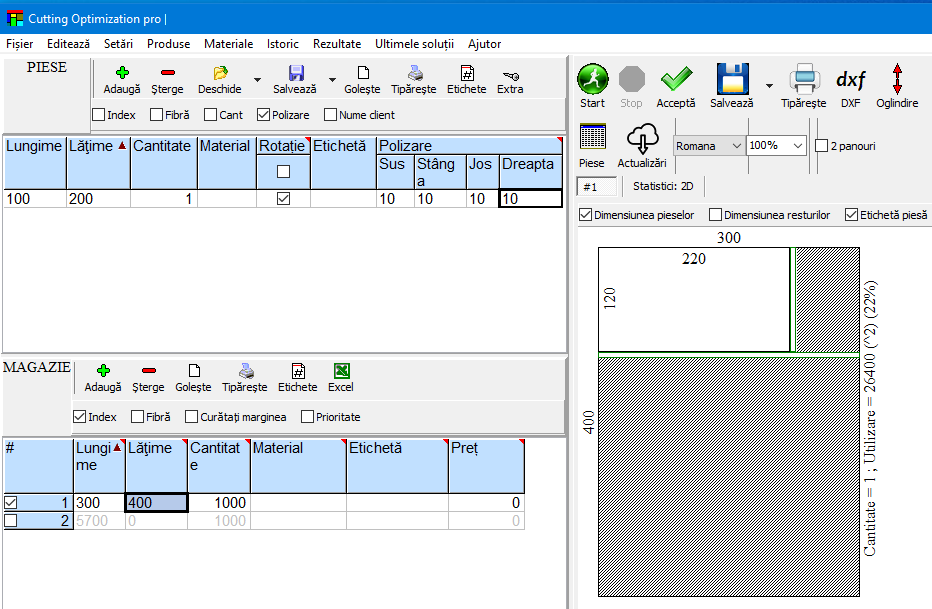Open Actualizări cloud download icon
The width and height of the screenshot is (932, 609).
[641, 139]
